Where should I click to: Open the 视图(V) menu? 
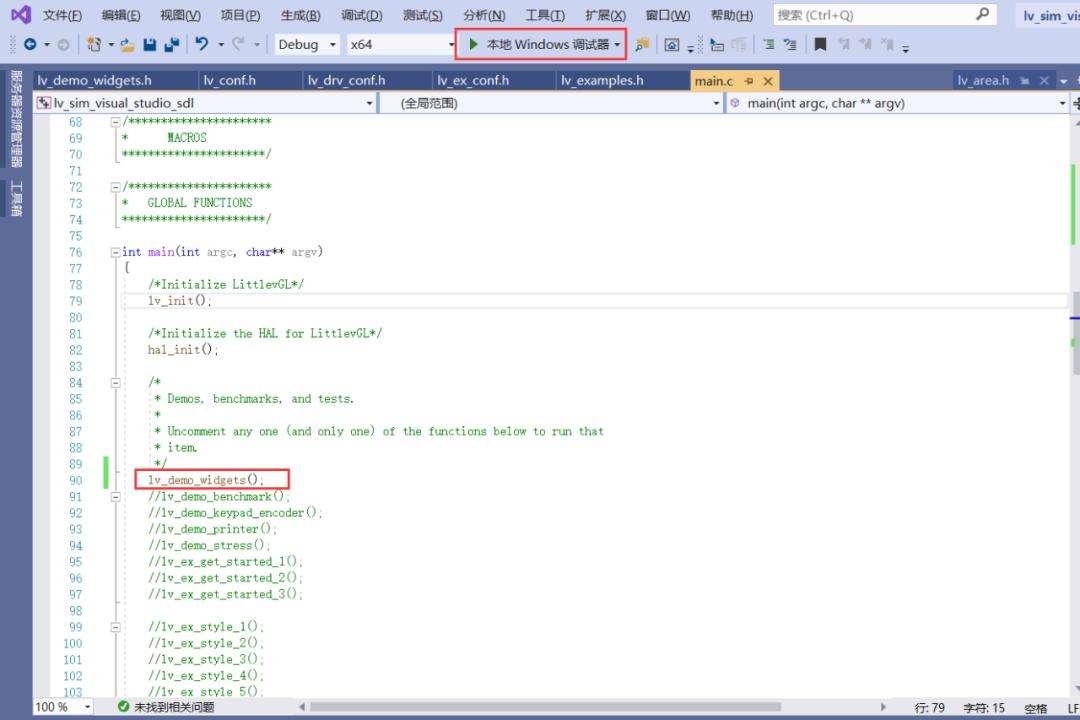click(180, 15)
